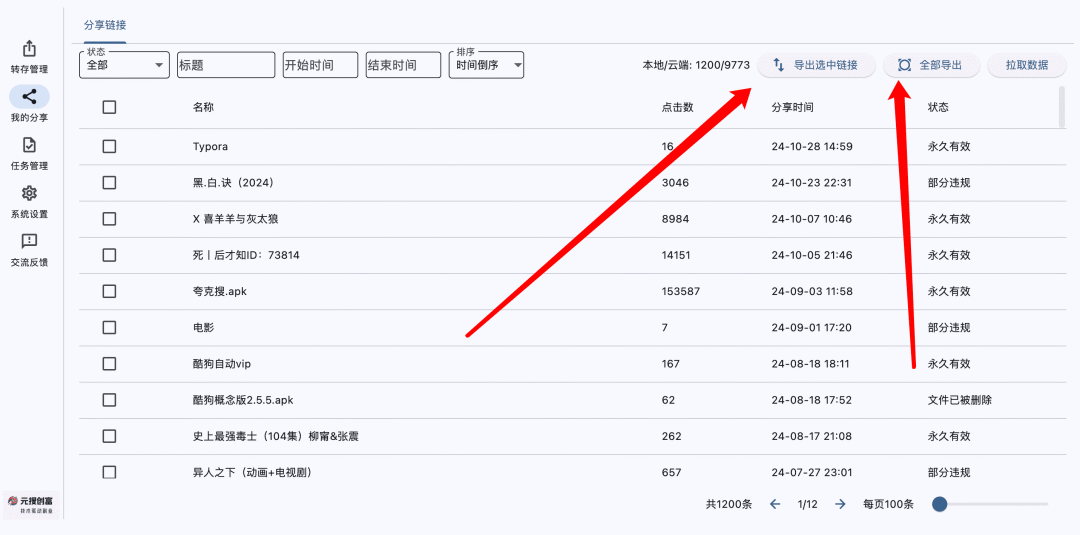Open 系统设置 gear icon in sidebar
The height and width of the screenshot is (535, 1080).
click(29, 193)
